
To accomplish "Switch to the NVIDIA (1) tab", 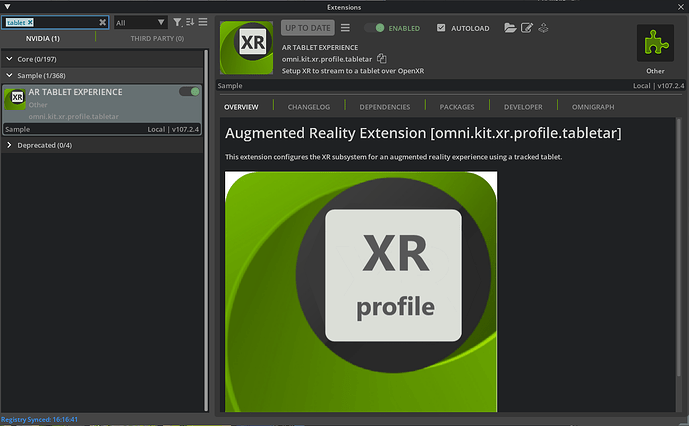I will pos(43,38).
